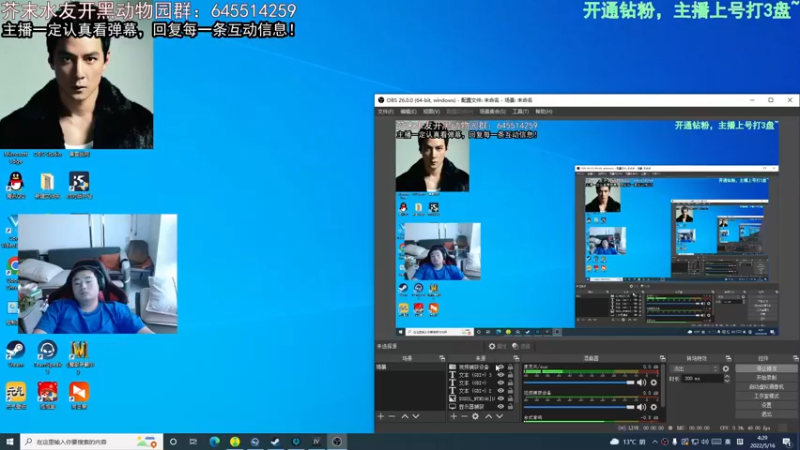Select the scene entry in Scenes list

coord(410,367)
